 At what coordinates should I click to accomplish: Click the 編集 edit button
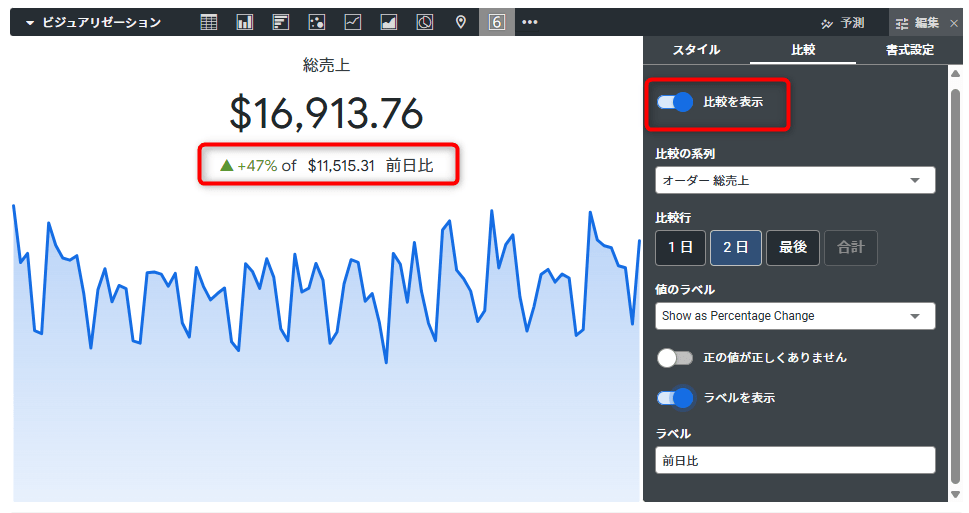click(918, 23)
